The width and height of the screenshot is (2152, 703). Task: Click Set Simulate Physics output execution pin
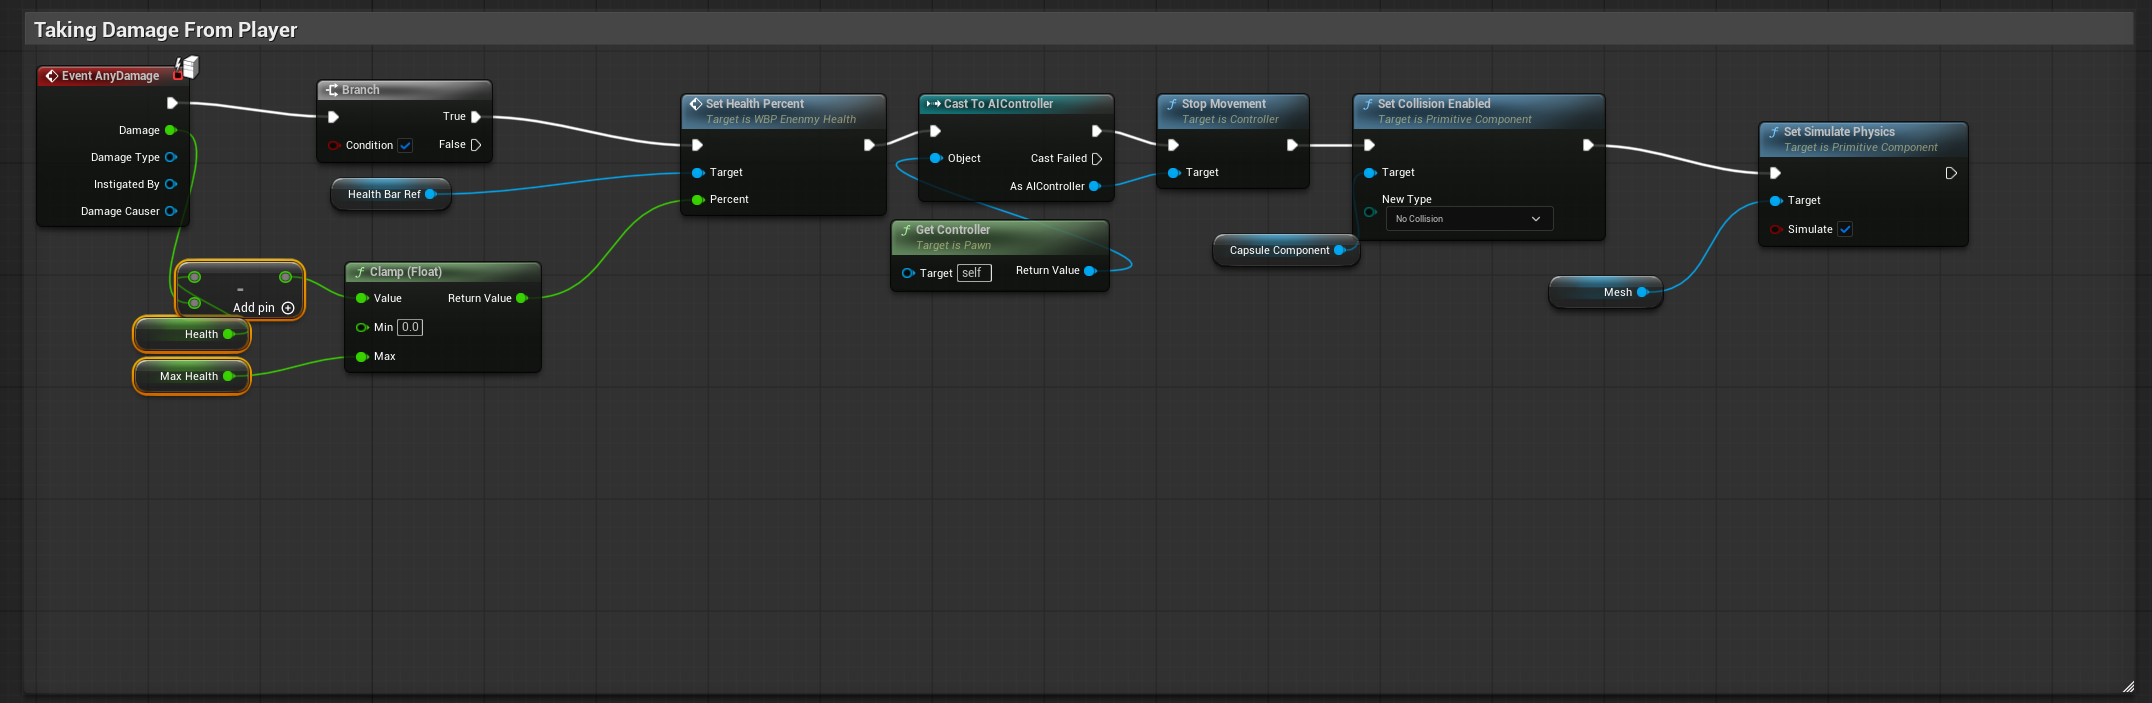1951,173
